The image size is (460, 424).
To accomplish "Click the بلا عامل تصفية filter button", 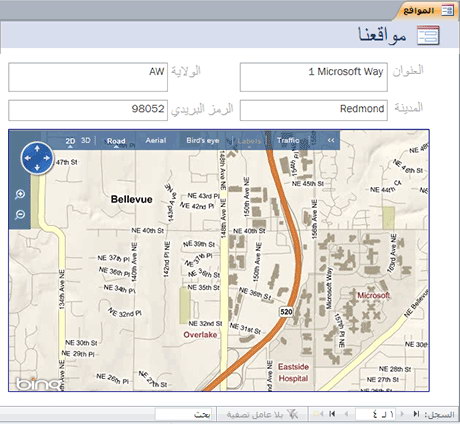I will tap(262, 414).
